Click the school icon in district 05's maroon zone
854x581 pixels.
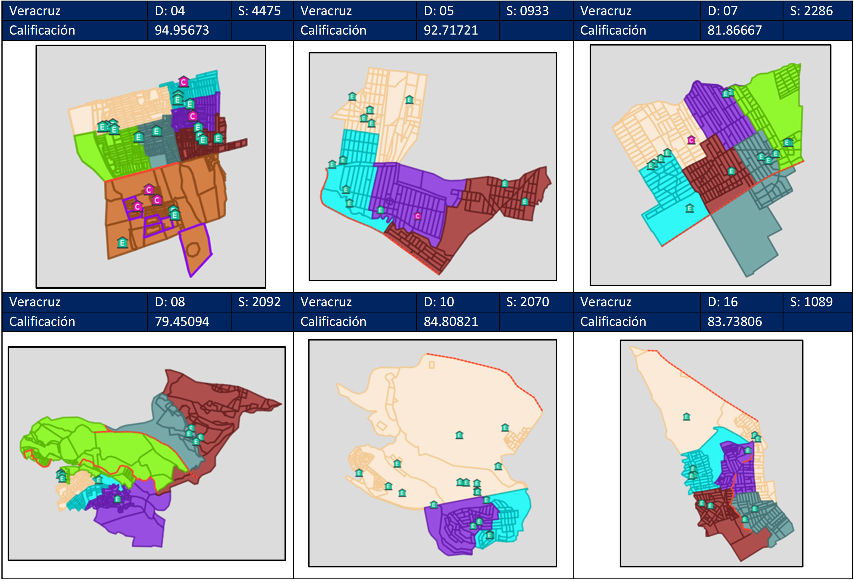505,184
